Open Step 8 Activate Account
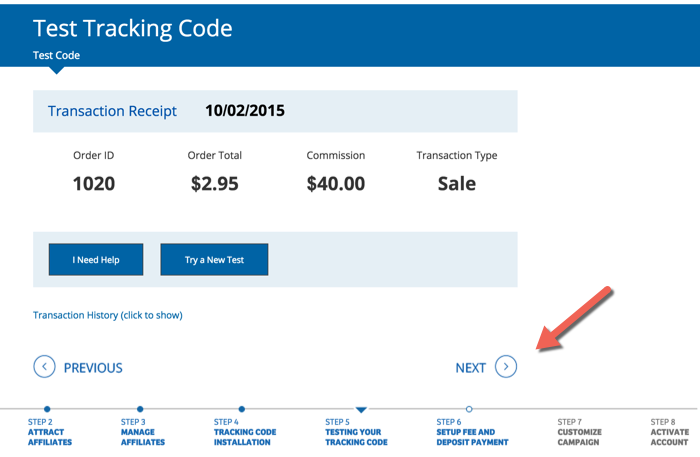This screenshot has height=457, width=700. pyautogui.click(x=669, y=432)
